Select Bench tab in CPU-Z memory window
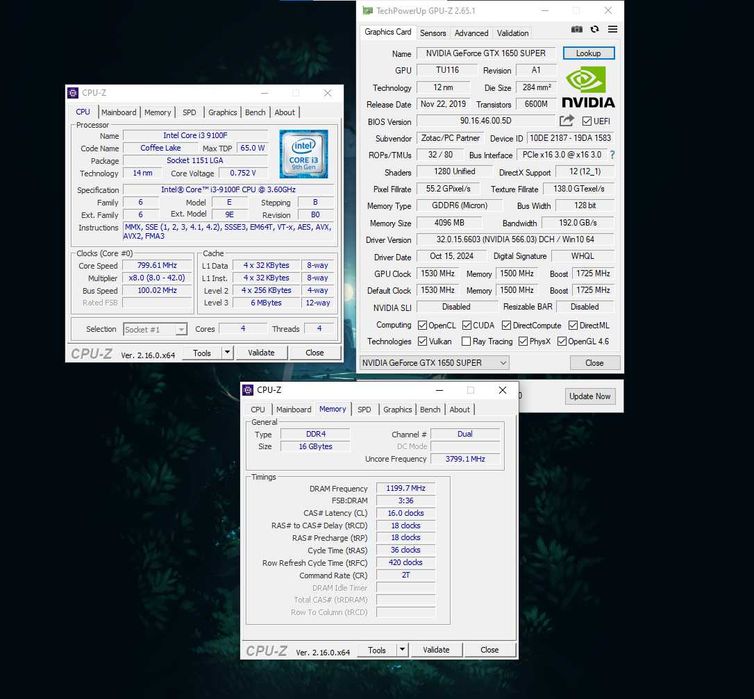This screenshot has width=754, height=699. pos(430,409)
